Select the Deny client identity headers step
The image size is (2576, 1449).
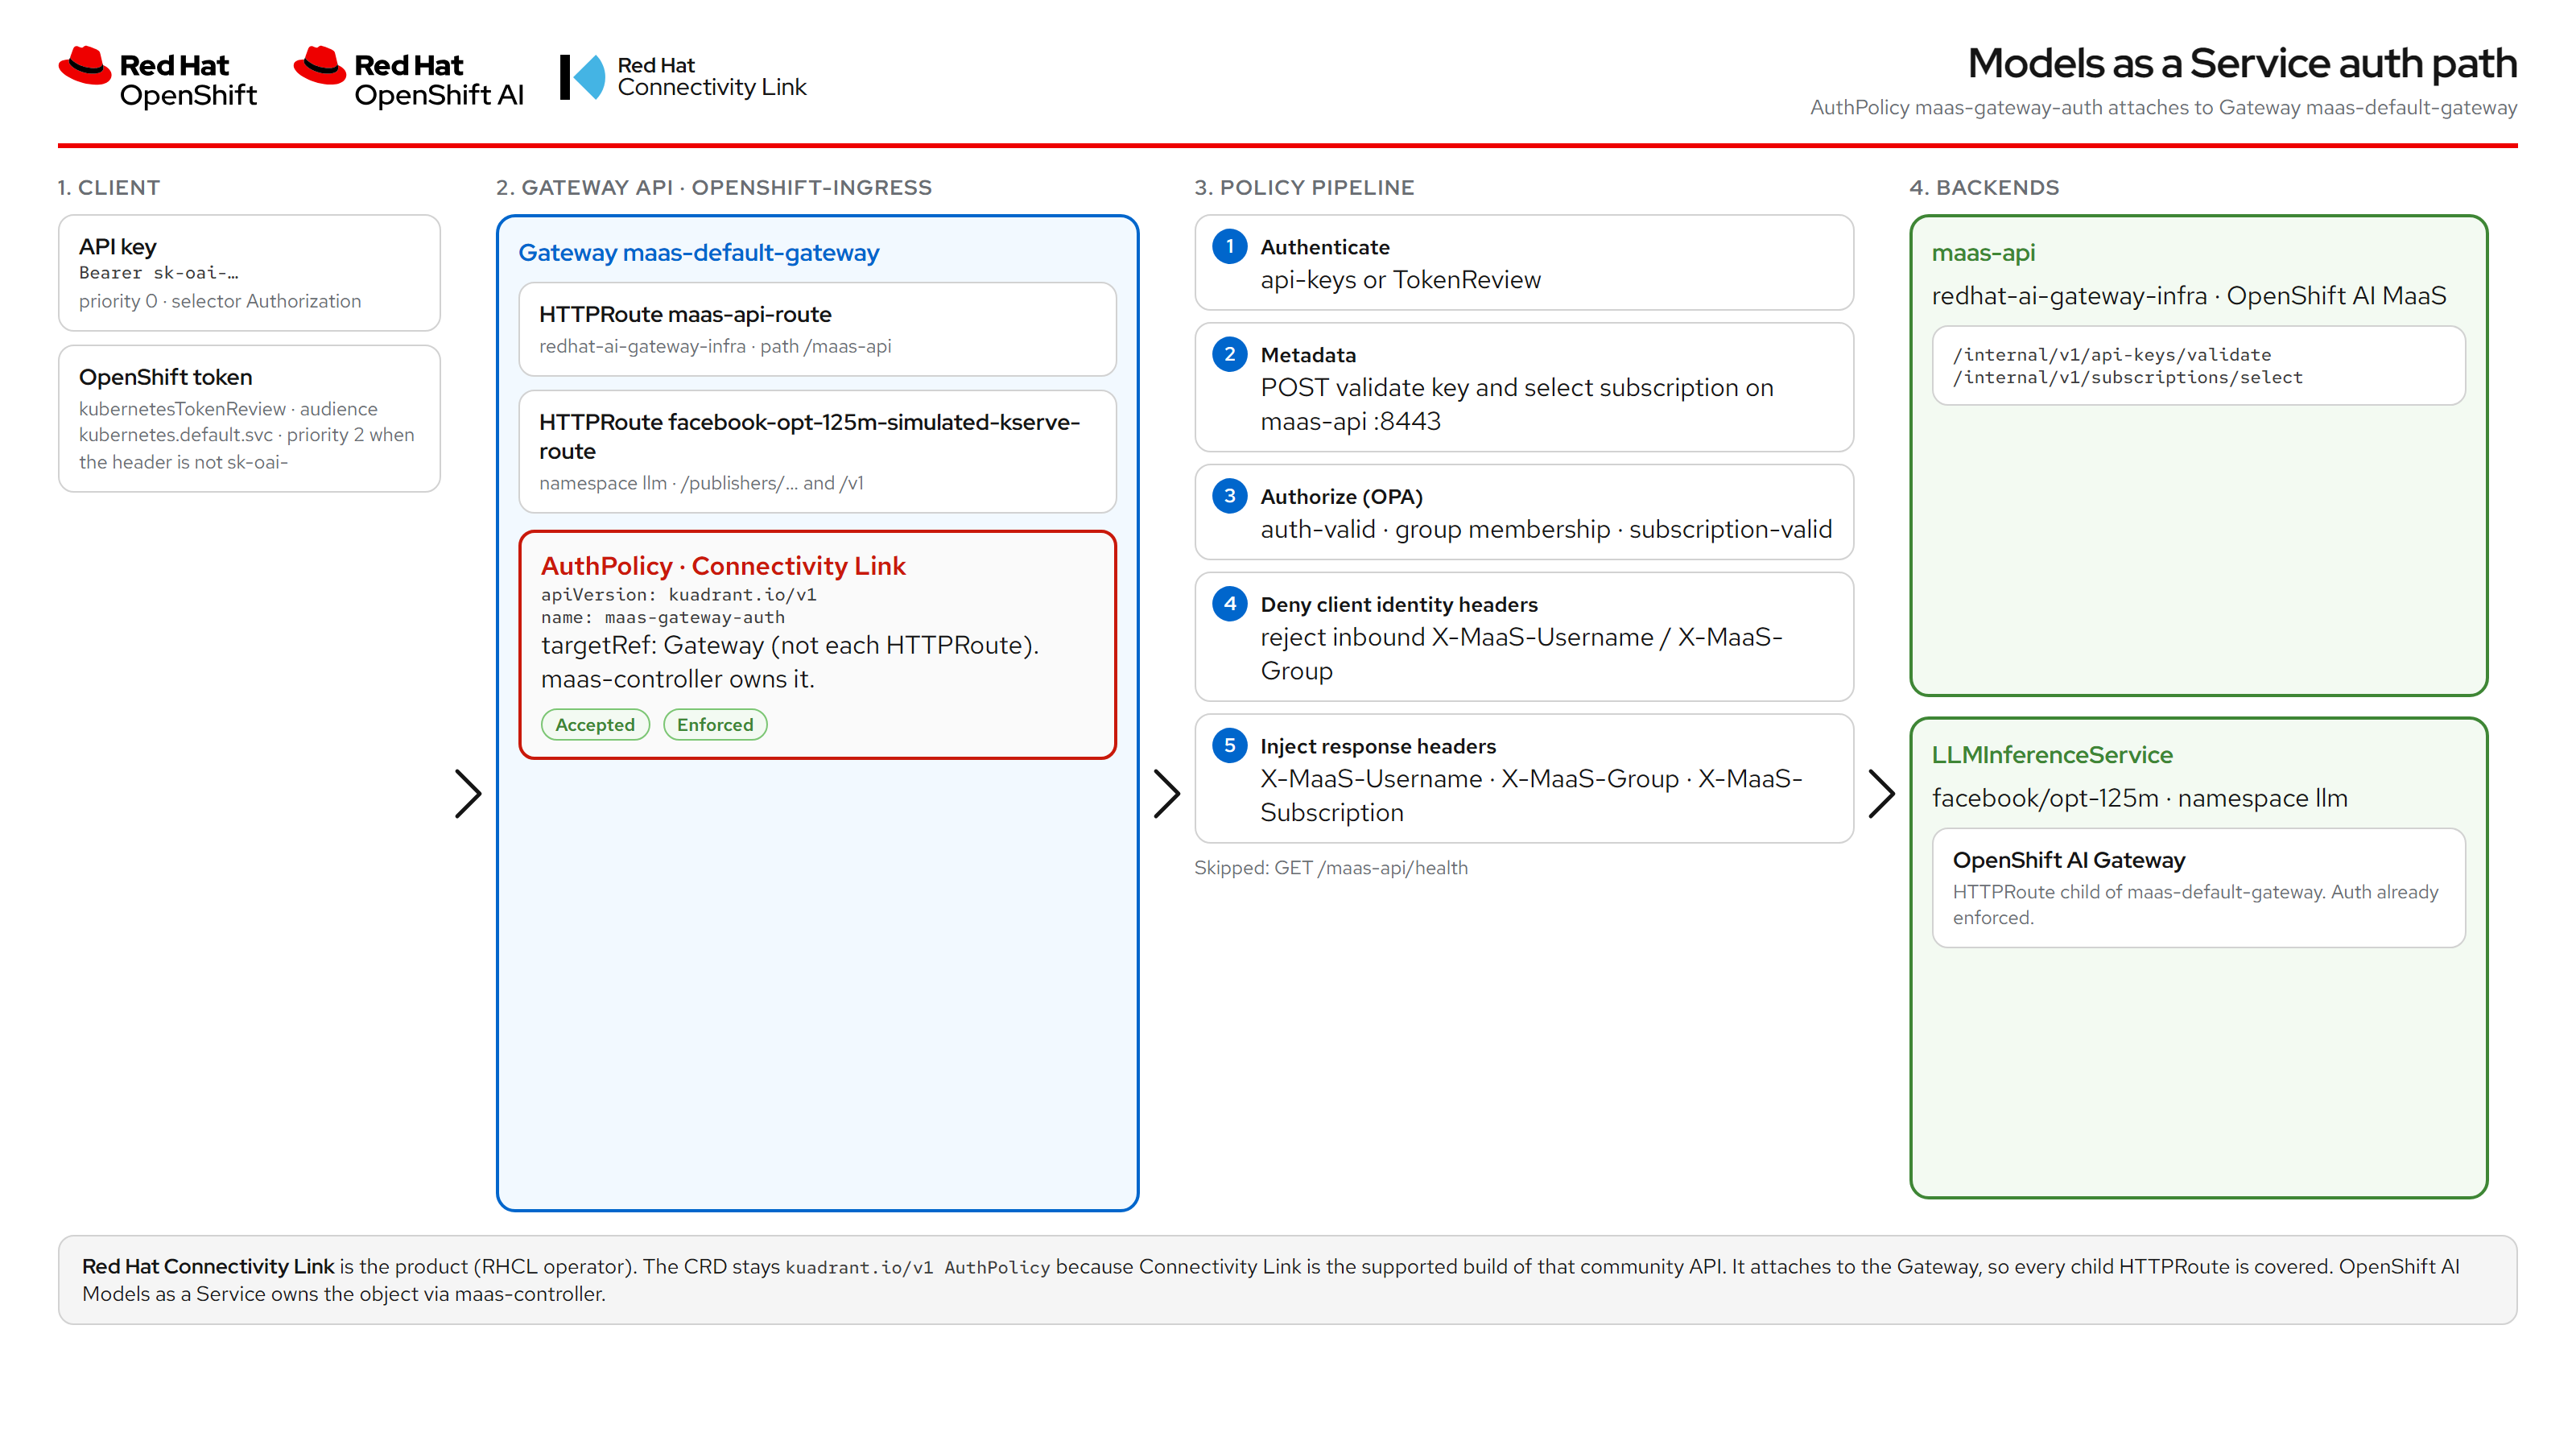point(1524,636)
